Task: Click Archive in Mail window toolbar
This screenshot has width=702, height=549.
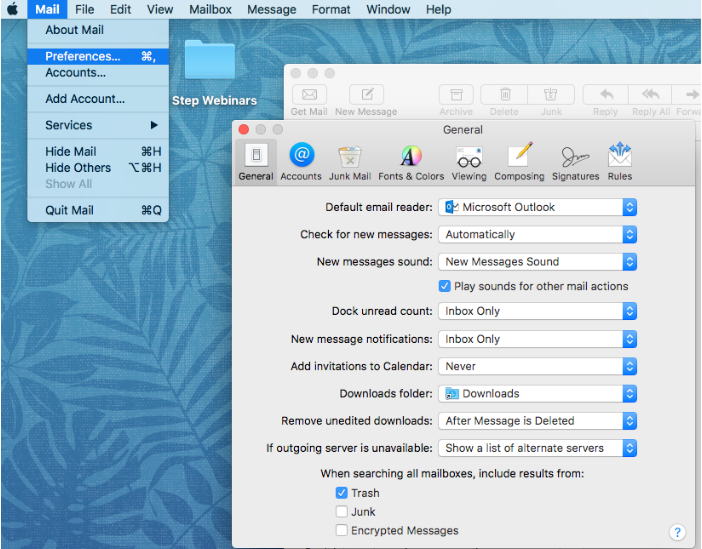Action: [x=456, y=101]
